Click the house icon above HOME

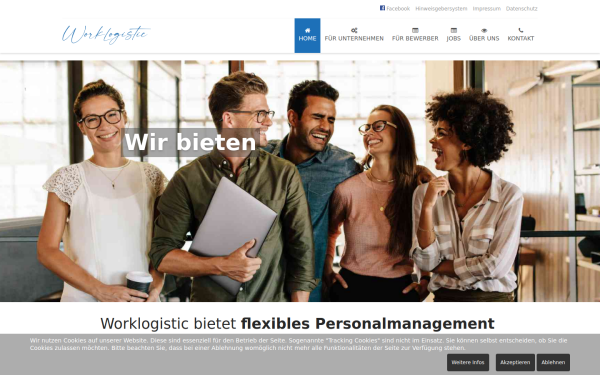(x=307, y=30)
